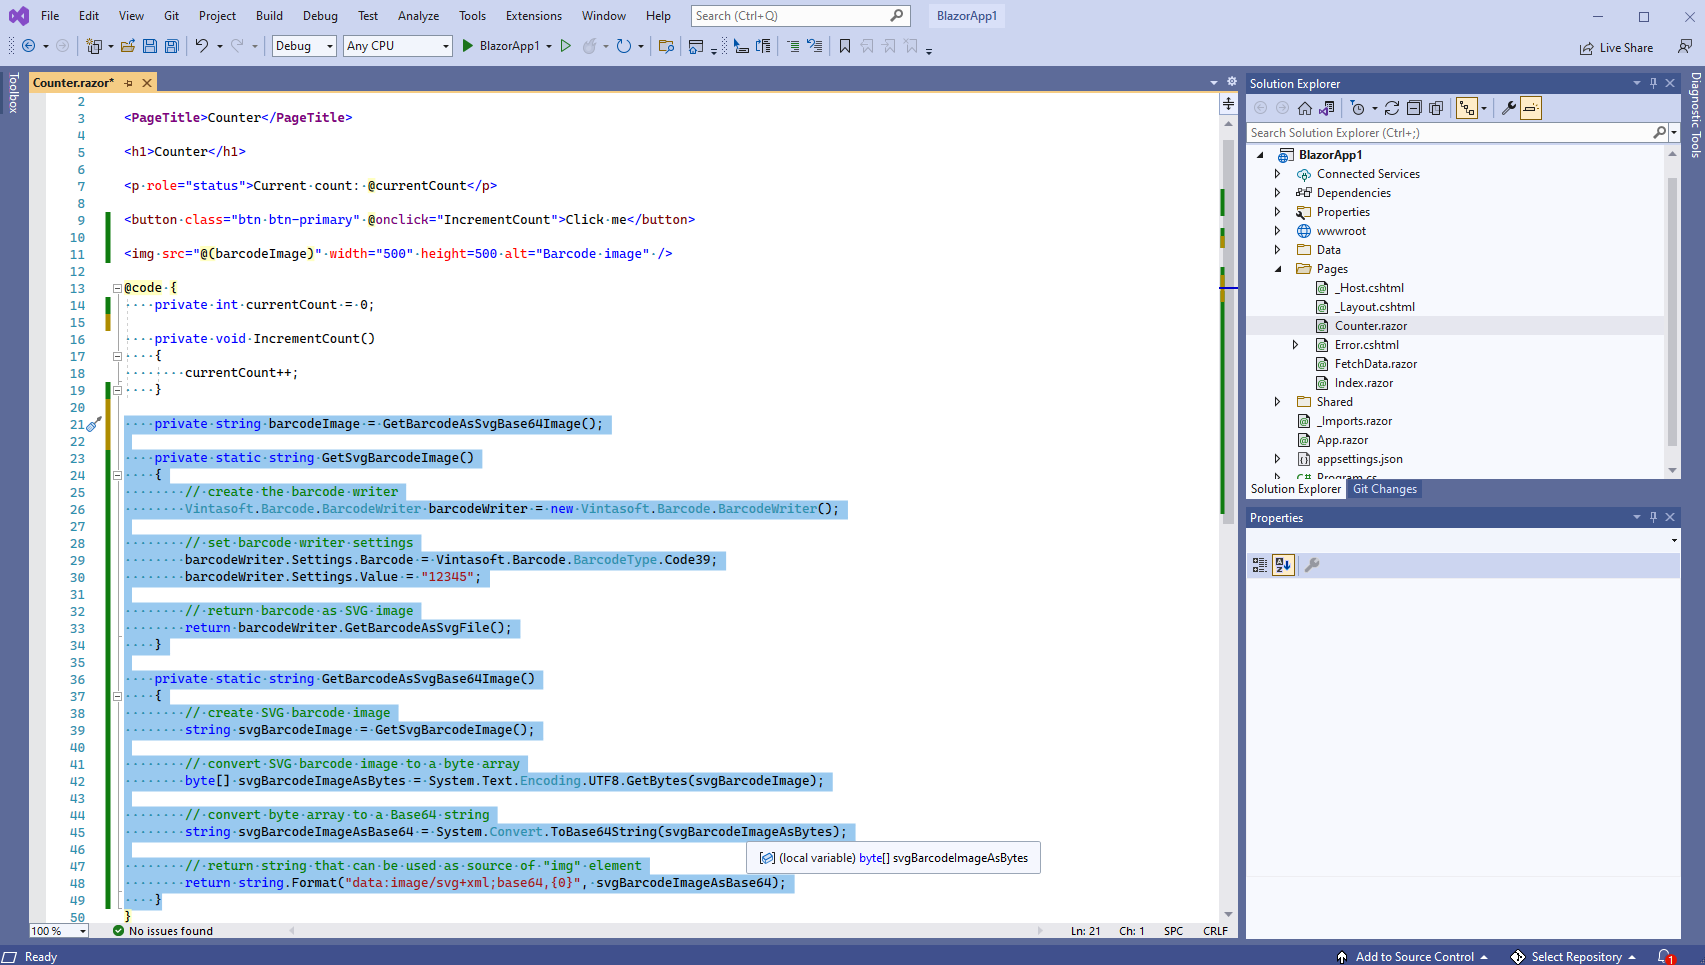Collapse All in Solution Explorer
This screenshot has width=1705, height=965.
(x=1414, y=108)
